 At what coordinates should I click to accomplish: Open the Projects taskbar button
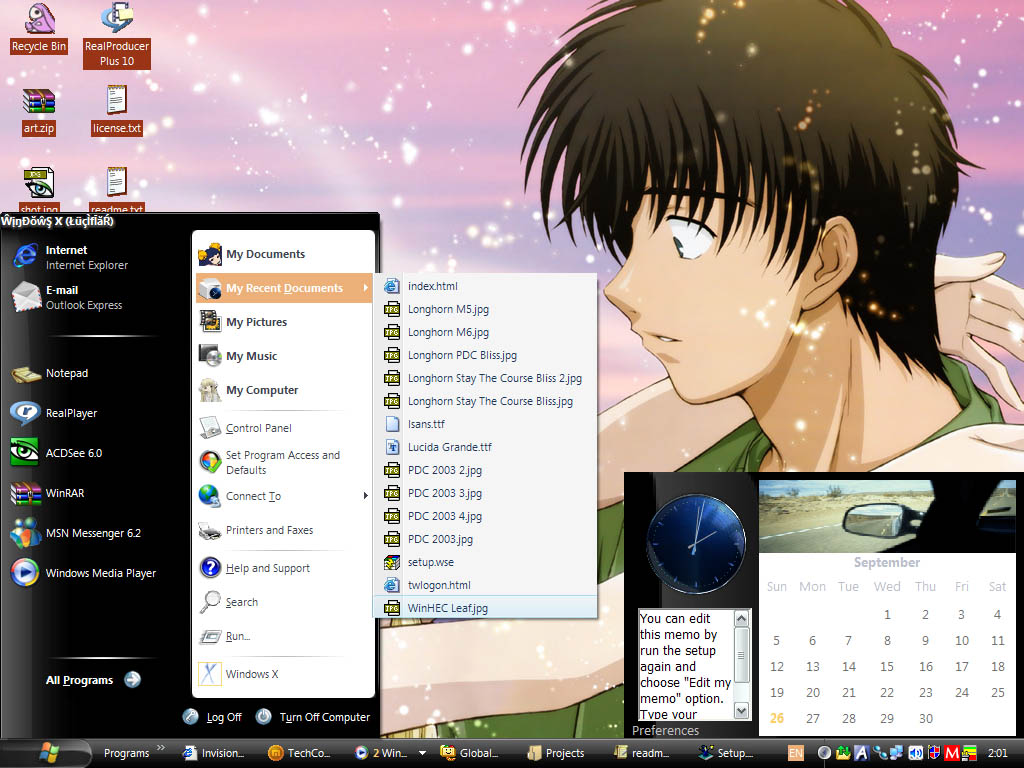[557, 753]
